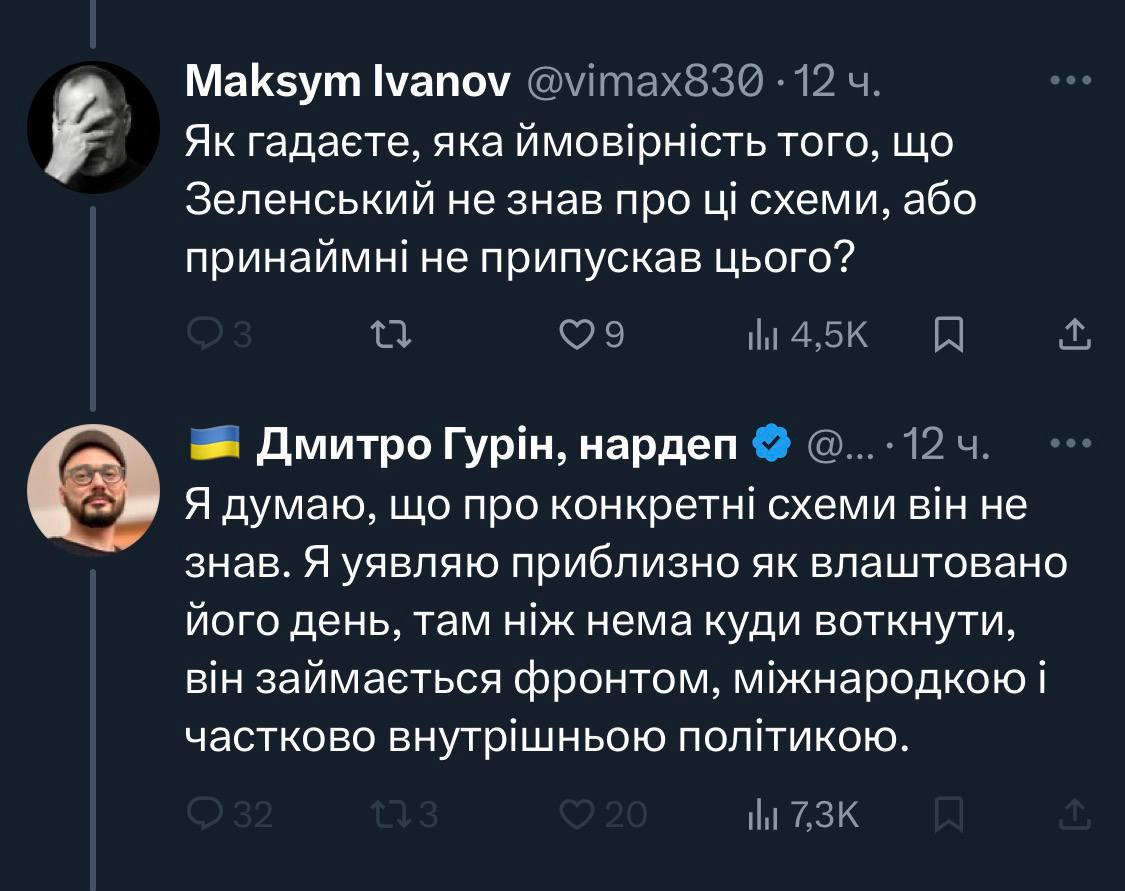Open Maksym Ivanov display name link

pos(346,83)
